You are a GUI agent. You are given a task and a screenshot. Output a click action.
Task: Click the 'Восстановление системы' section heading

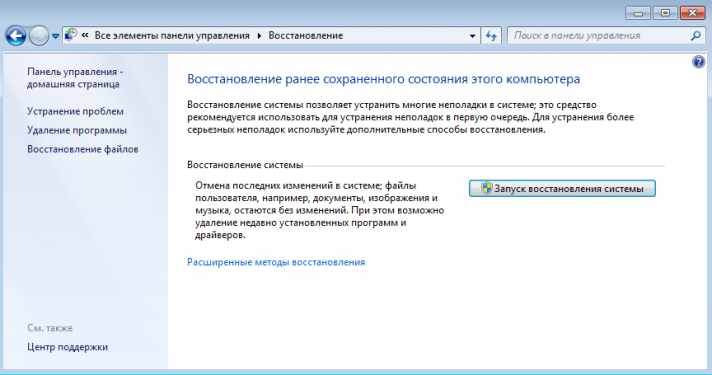click(x=245, y=165)
